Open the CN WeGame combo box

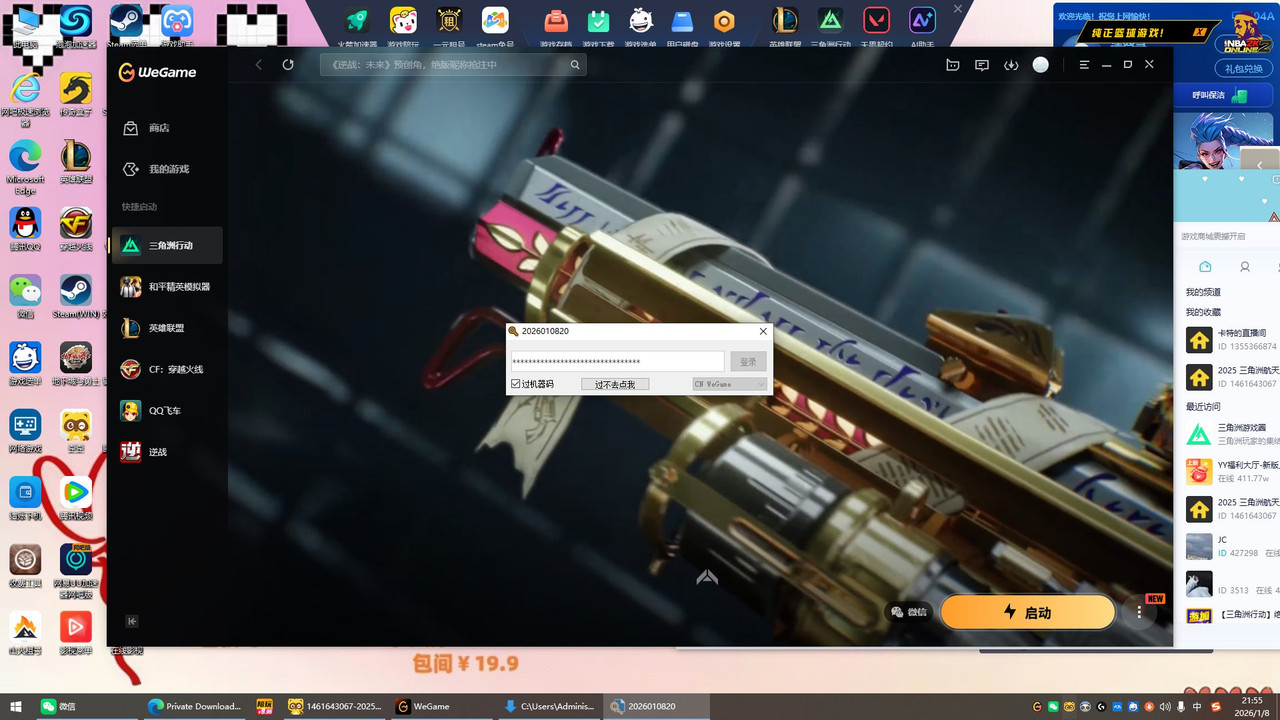click(730, 384)
